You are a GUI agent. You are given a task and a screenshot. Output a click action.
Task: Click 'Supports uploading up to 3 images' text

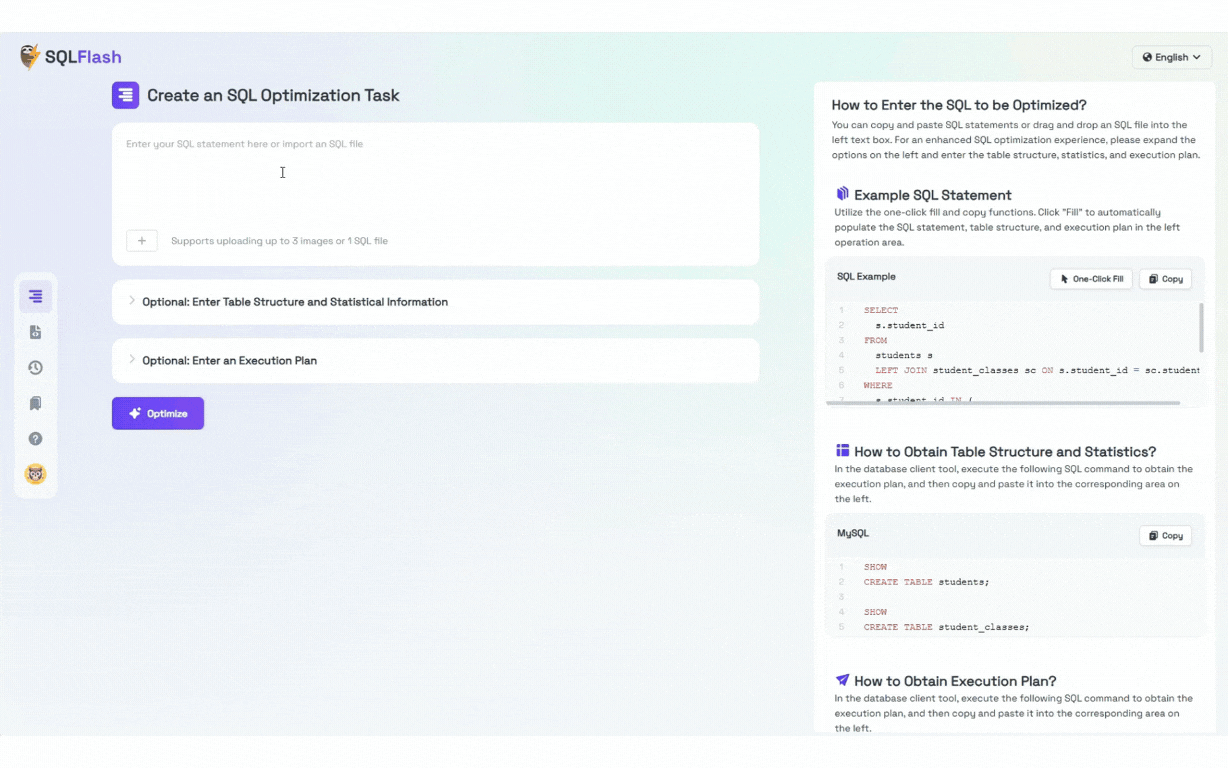(x=279, y=241)
